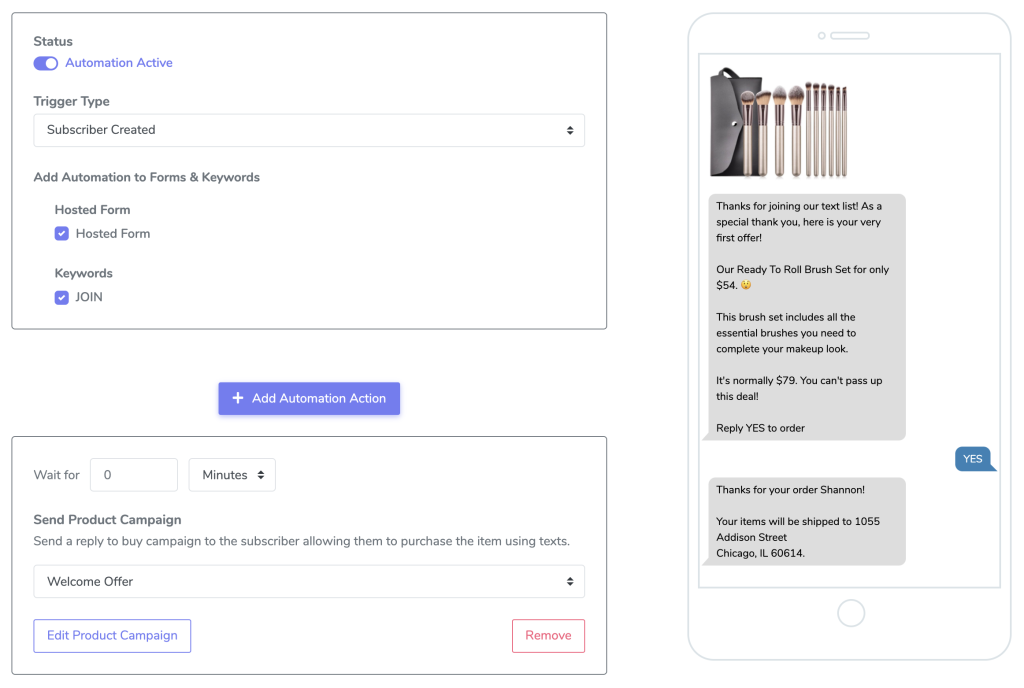1024x688 pixels.
Task: Open Edit Product Campaign
Action: (111, 636)
